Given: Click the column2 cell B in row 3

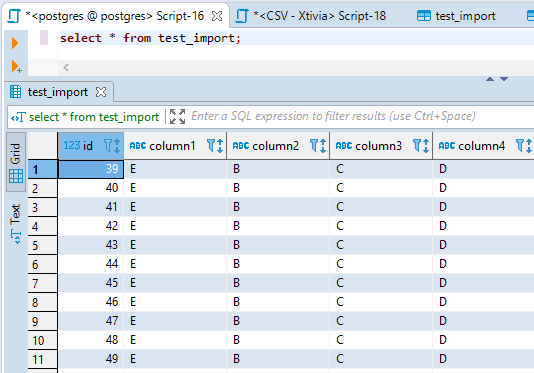Looking at the screenshot, I should click(x=278, y=207).
